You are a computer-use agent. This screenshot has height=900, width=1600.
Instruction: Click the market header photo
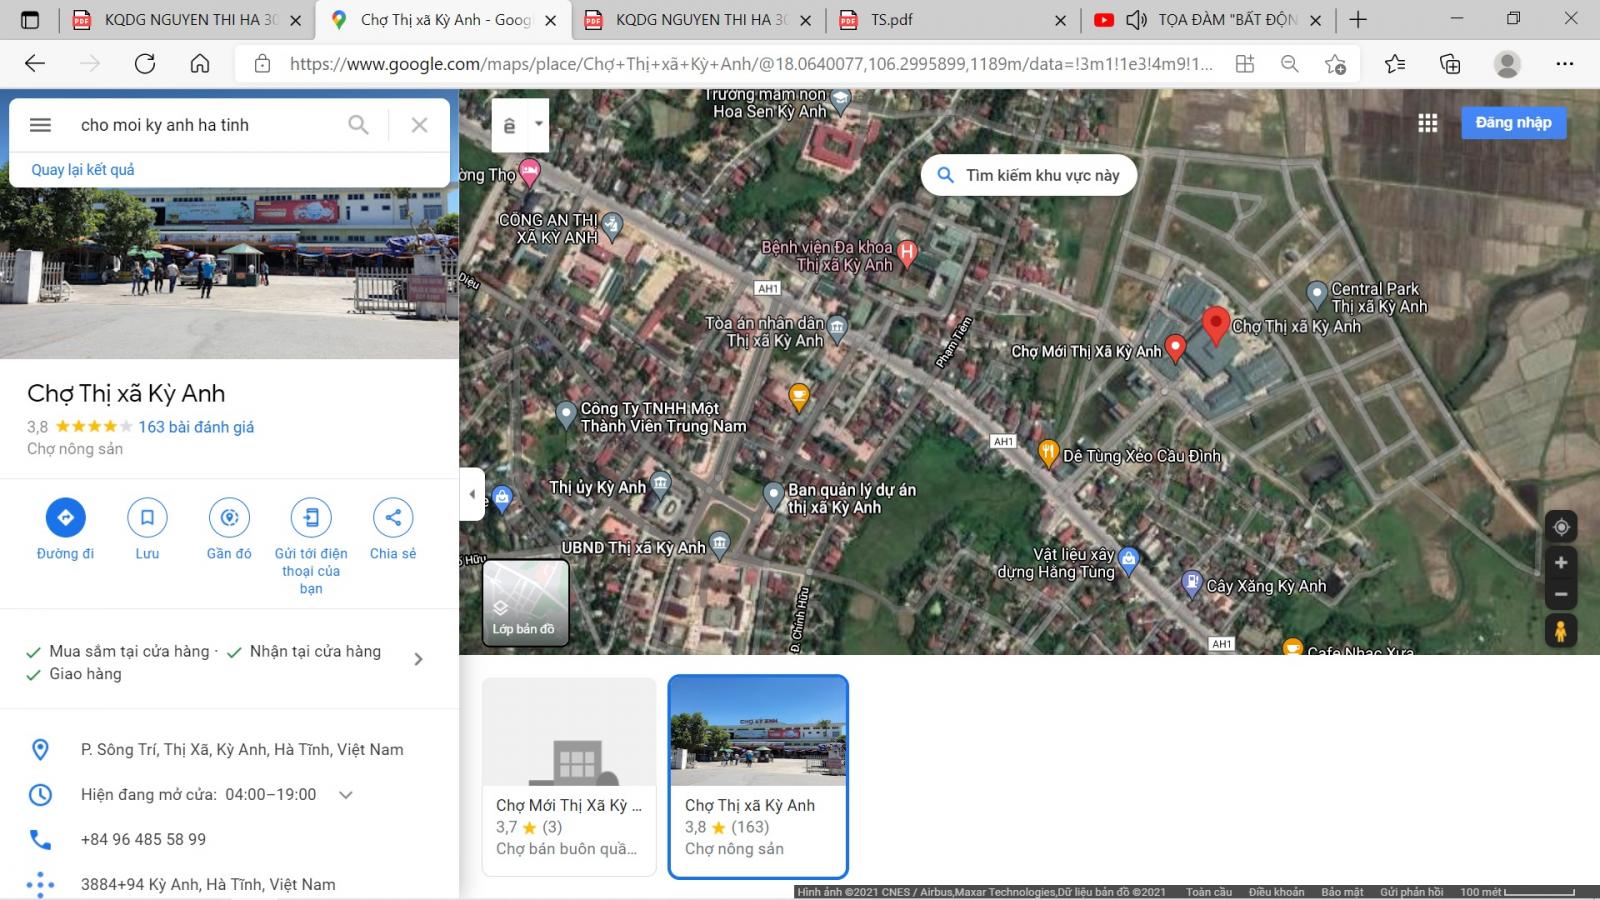pos(229,273)
